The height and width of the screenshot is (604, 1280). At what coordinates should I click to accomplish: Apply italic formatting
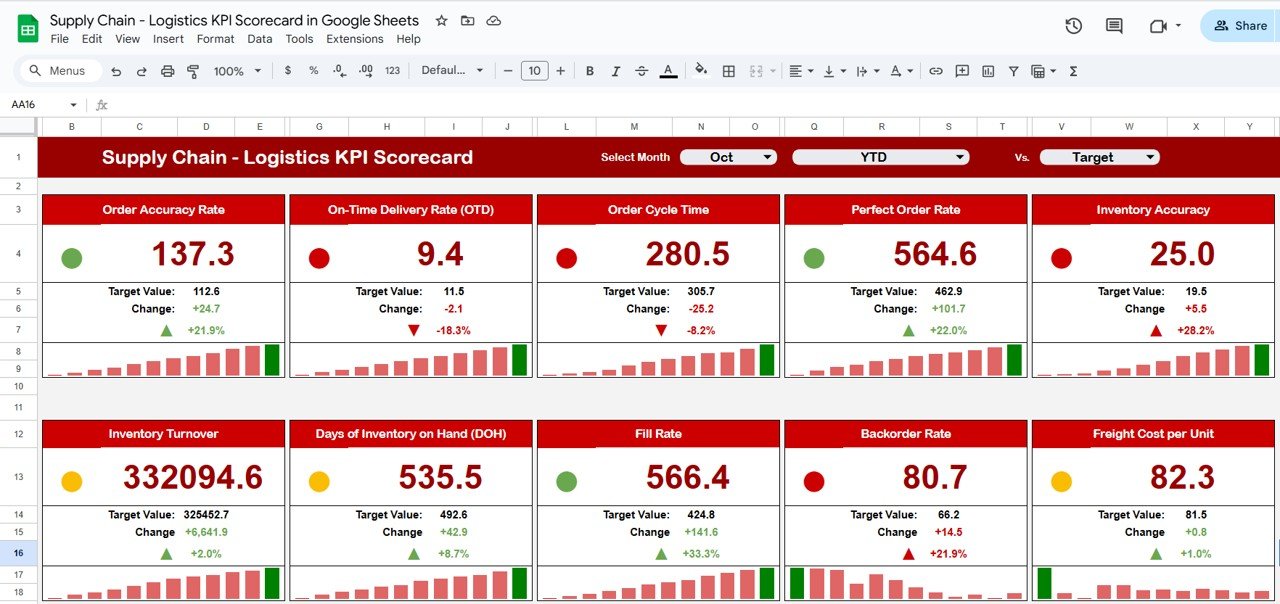click(614, 71)
